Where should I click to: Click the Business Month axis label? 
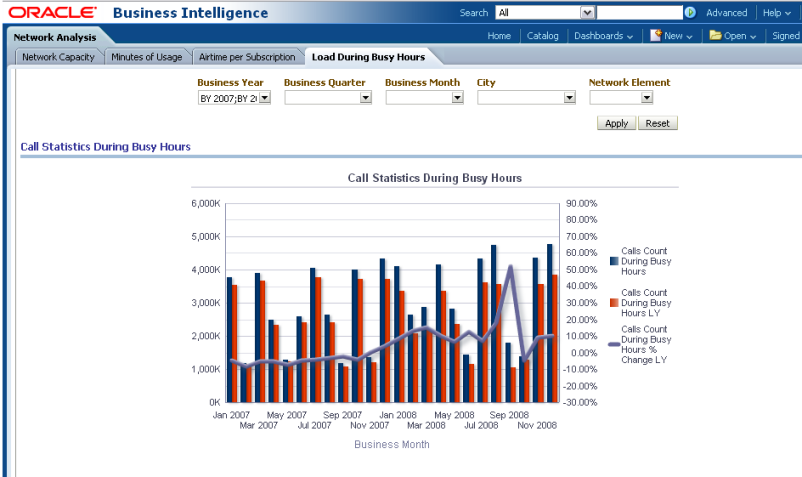tap(392, 444)
